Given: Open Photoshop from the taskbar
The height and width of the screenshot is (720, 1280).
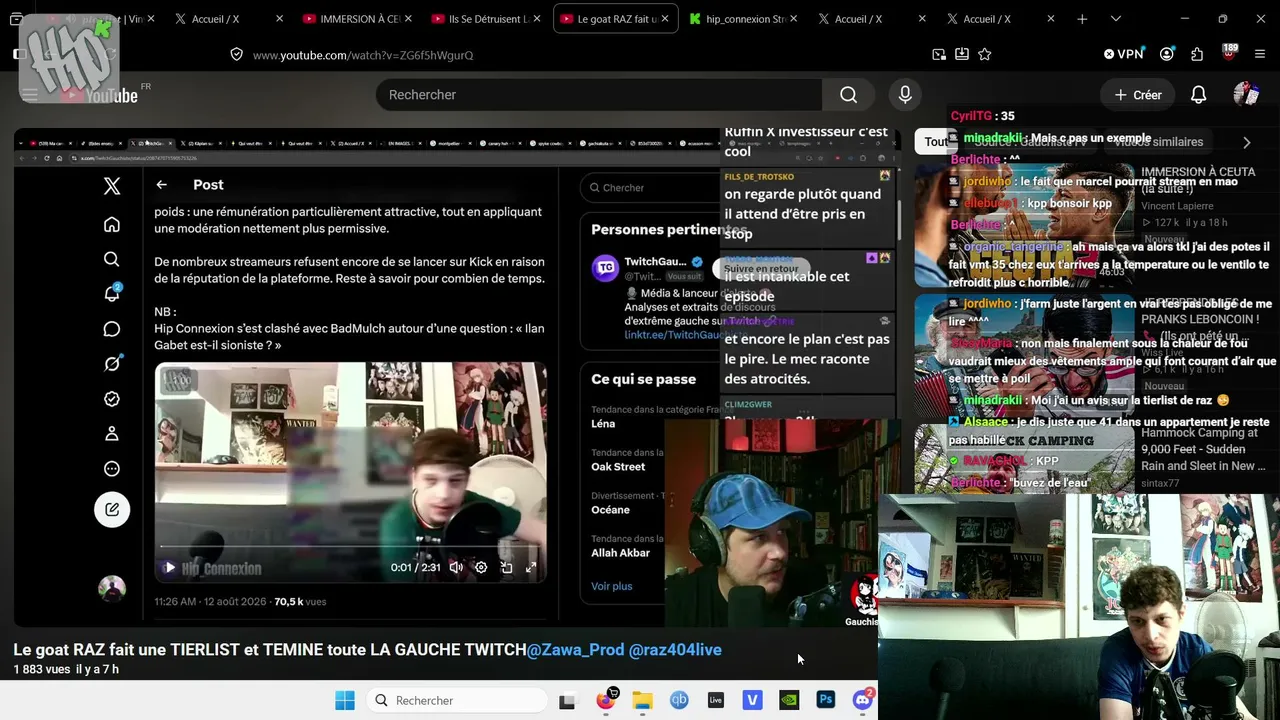Looking at the screenshot, I should [x=826, y=700].
